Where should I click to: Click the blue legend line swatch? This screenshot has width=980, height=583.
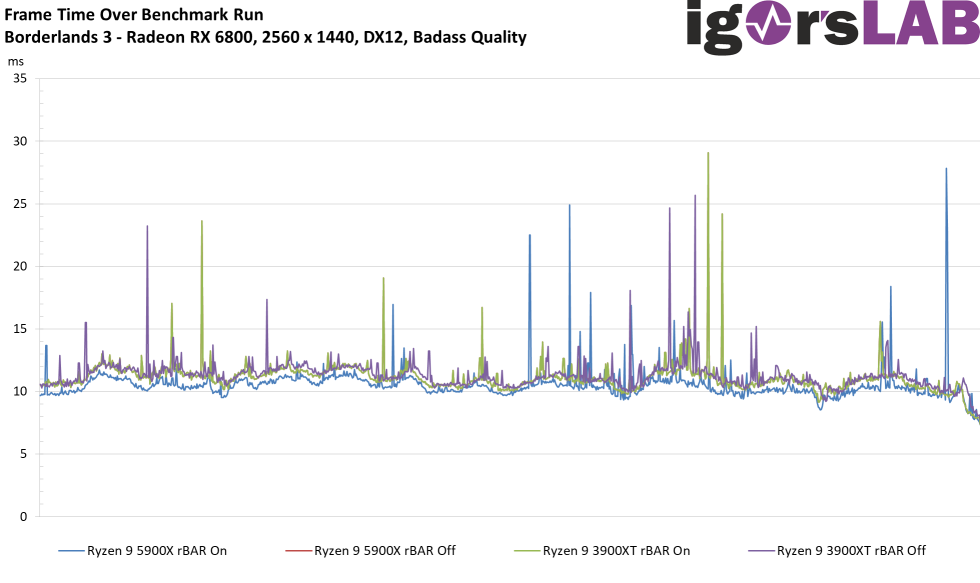[x=71, y=551]
